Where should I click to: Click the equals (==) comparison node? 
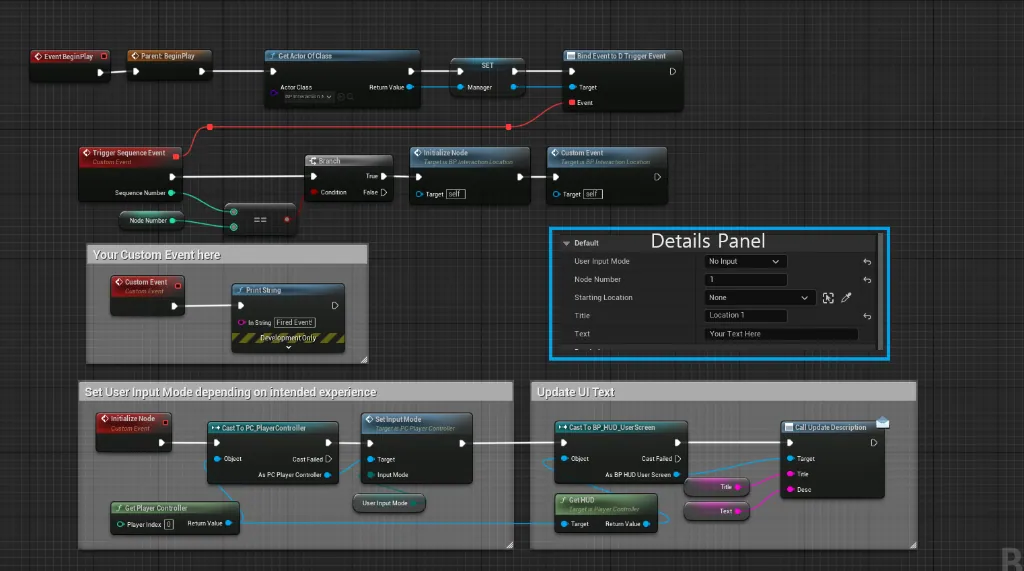(x=260, y=220)
